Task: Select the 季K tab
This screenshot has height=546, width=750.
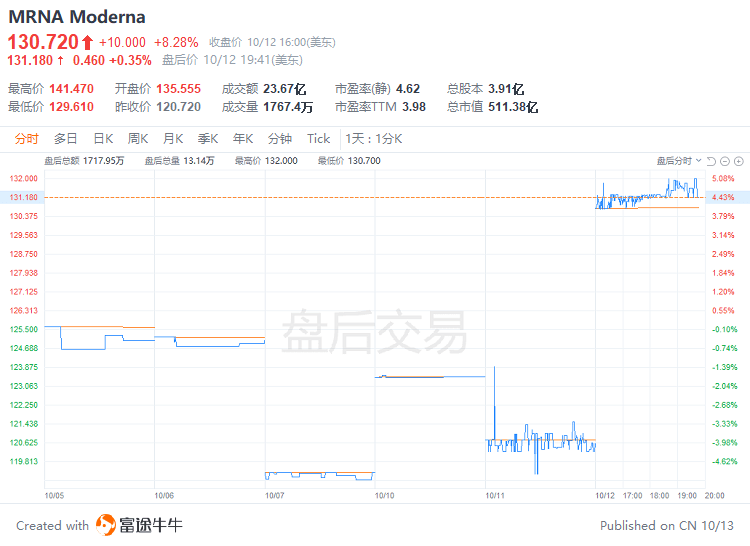Action: [208, 139]
